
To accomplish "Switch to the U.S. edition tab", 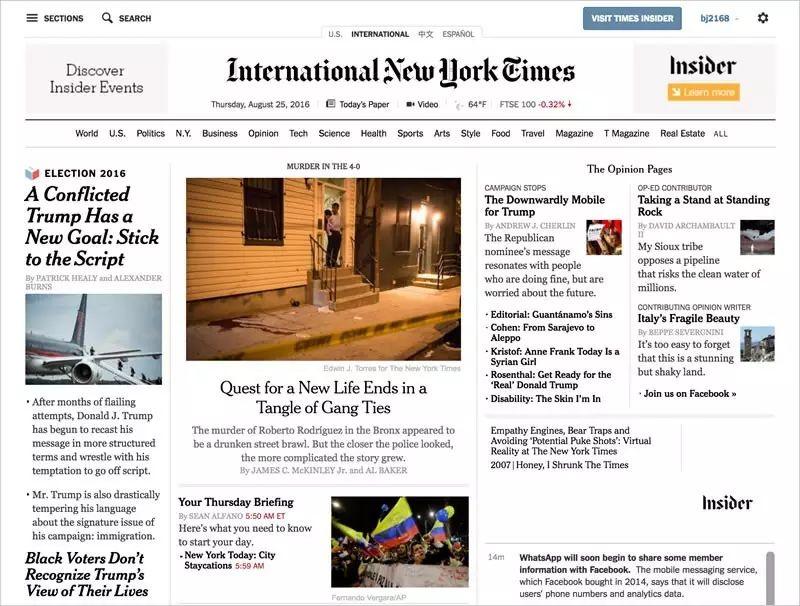I will (x=335, y=34).
